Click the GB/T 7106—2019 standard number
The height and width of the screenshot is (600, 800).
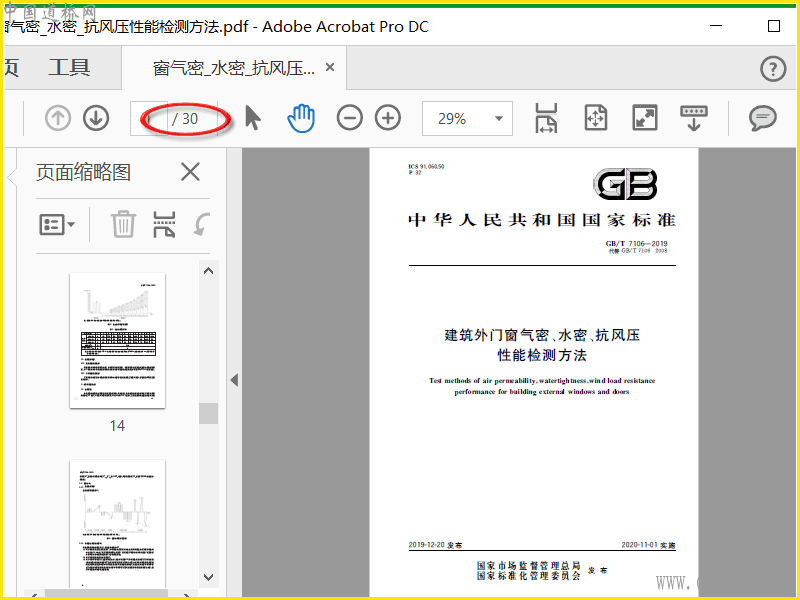click(x=636, y=243)
